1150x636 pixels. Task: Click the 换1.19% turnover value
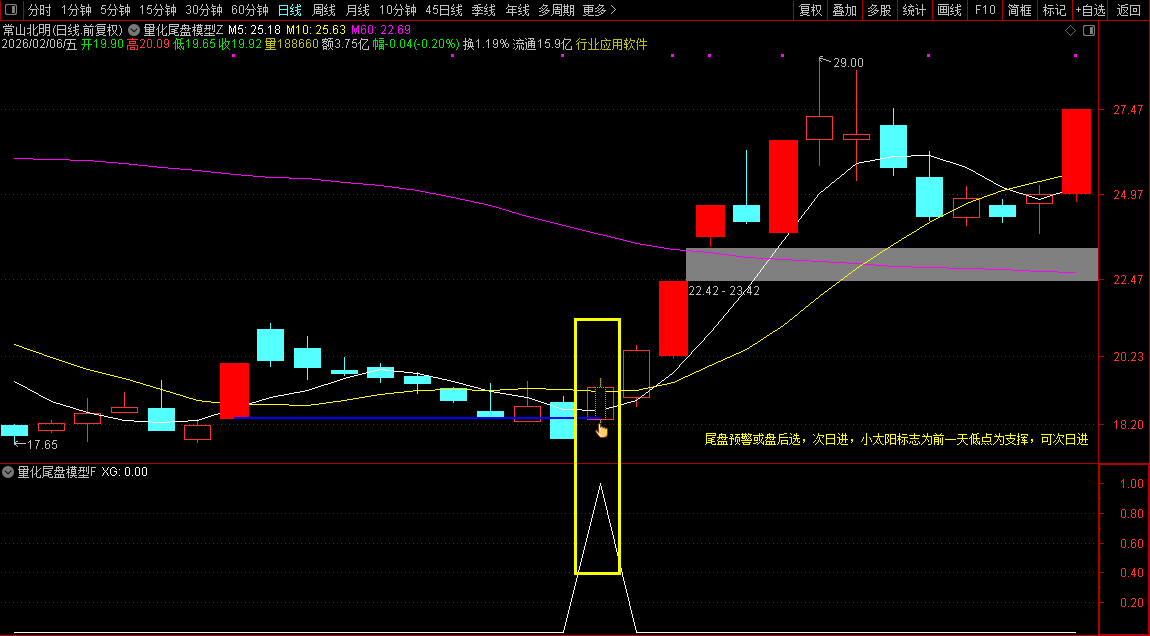(486, 44)
